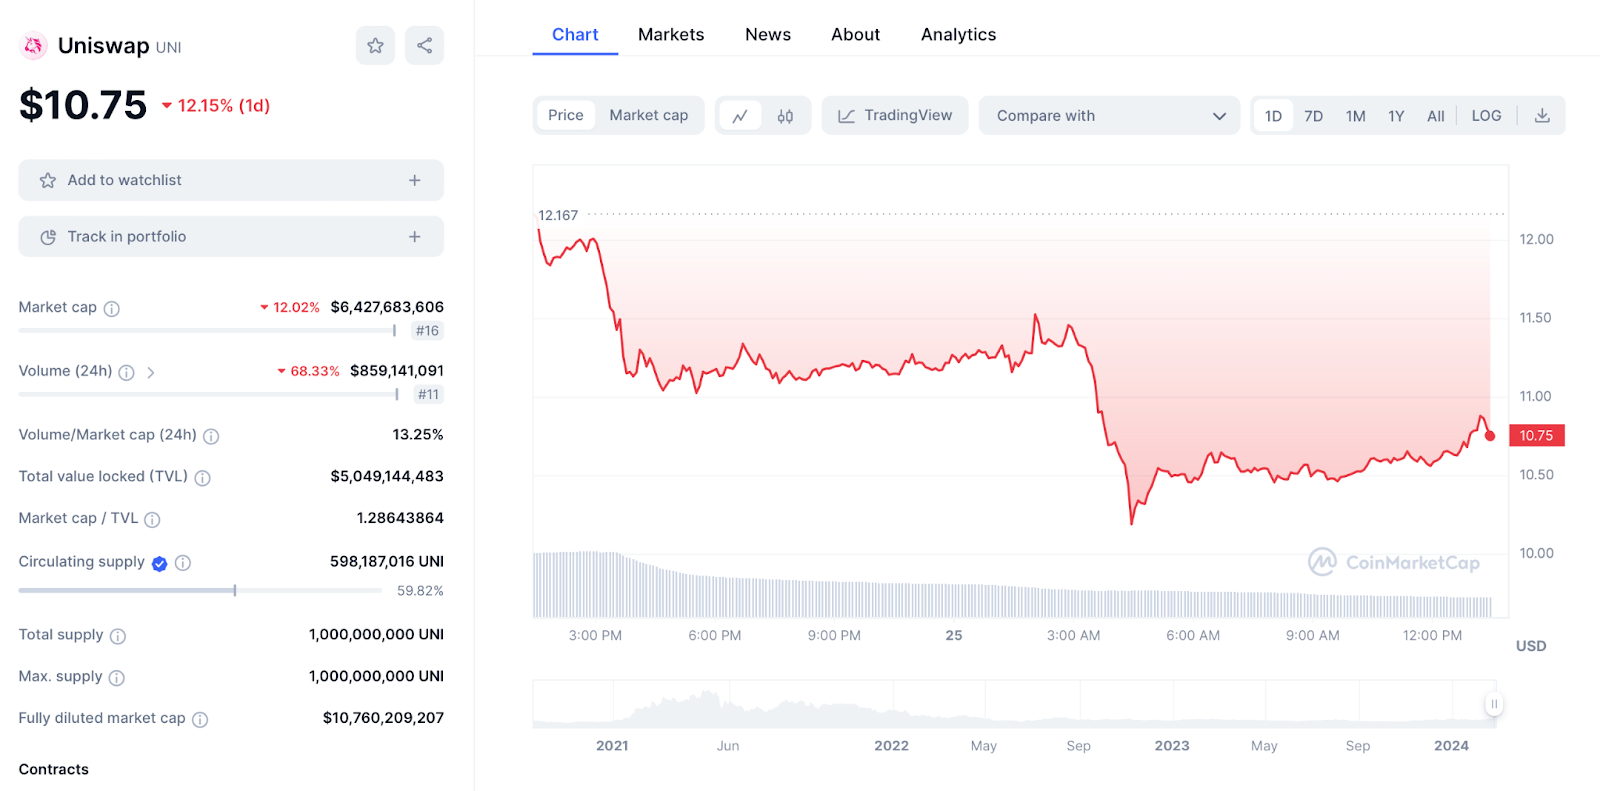Click the 598,187,016 UNI supply value
The height and width of the screenshot is (791, 1600).
(x=387, y=561)
